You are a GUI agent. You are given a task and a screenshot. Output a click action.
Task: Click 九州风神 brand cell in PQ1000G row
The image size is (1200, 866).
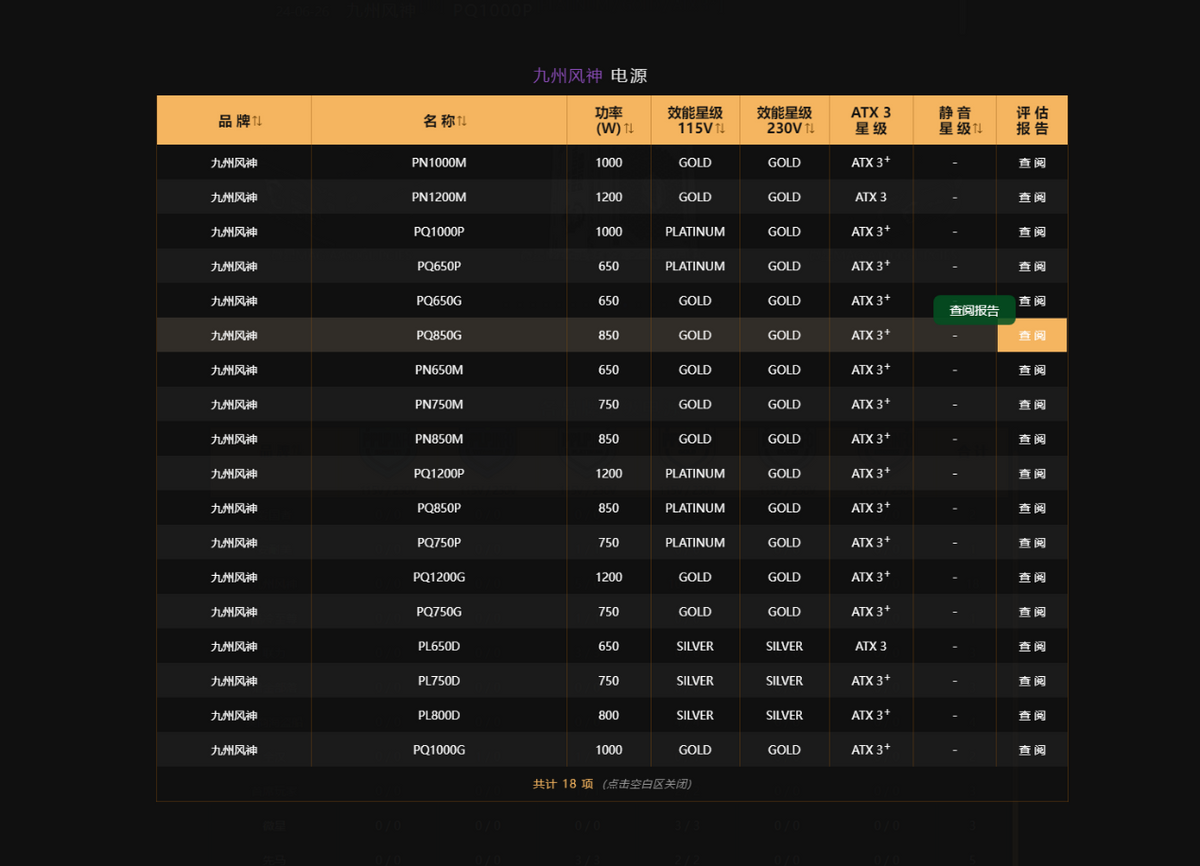click(x=234, y=750)
